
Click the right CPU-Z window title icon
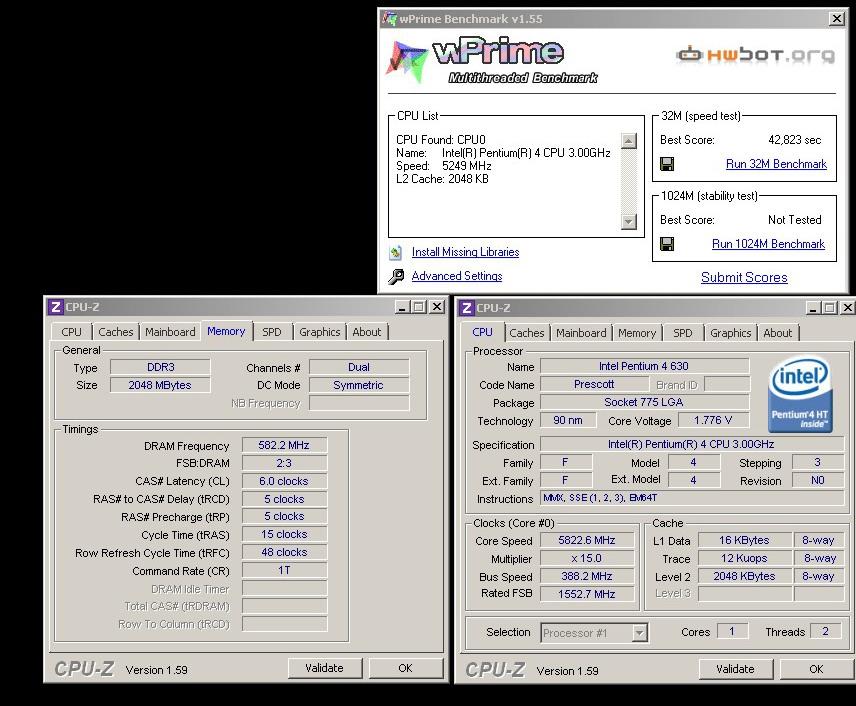point(466,308)
